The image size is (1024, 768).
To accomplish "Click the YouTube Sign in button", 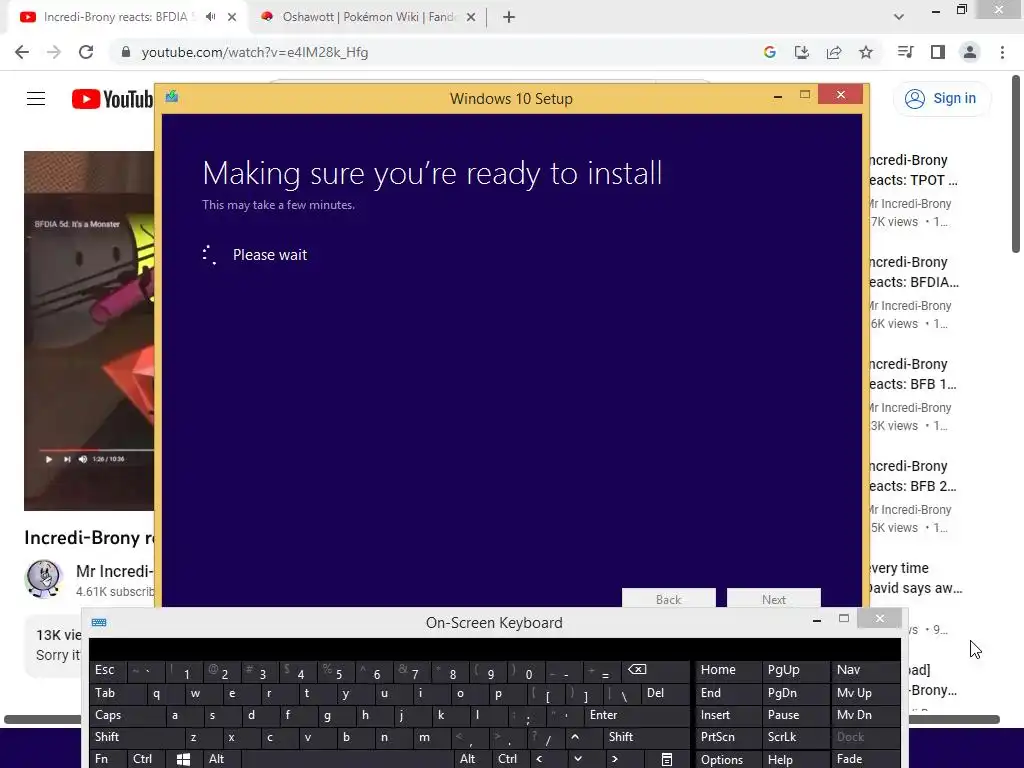I will pos(940,99).
